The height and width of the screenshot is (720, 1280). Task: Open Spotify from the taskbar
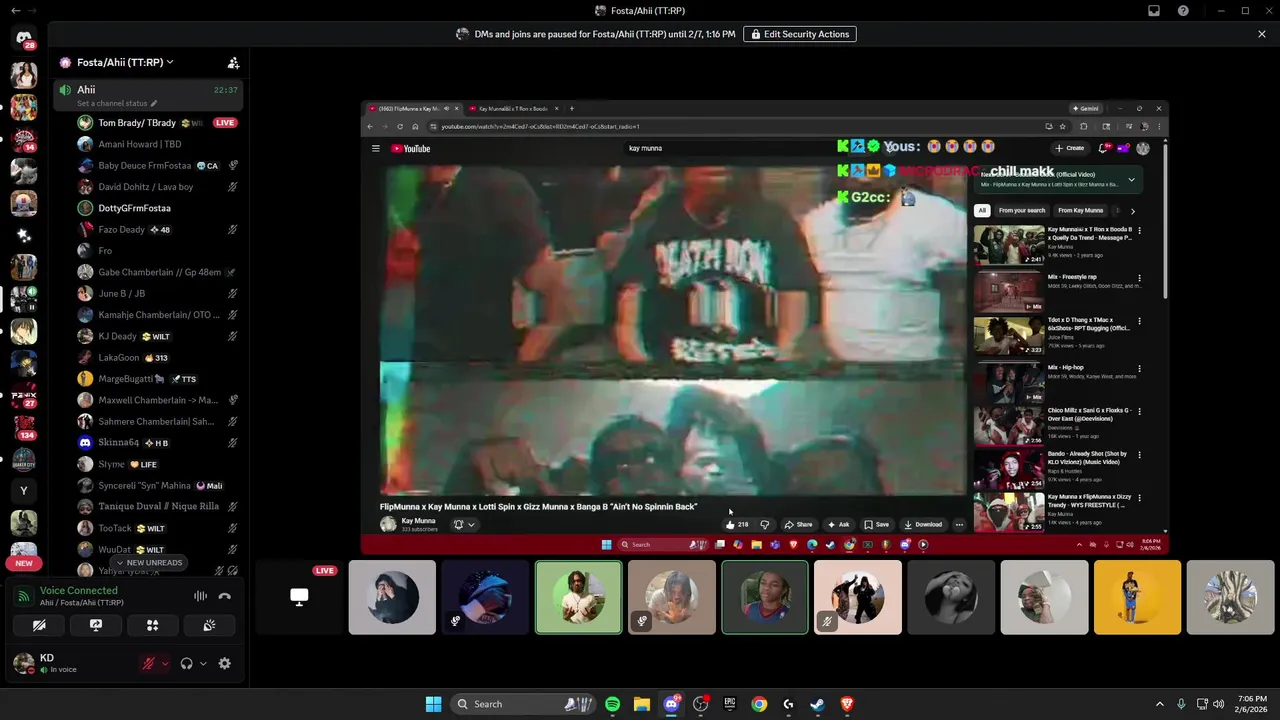[613, 704]
